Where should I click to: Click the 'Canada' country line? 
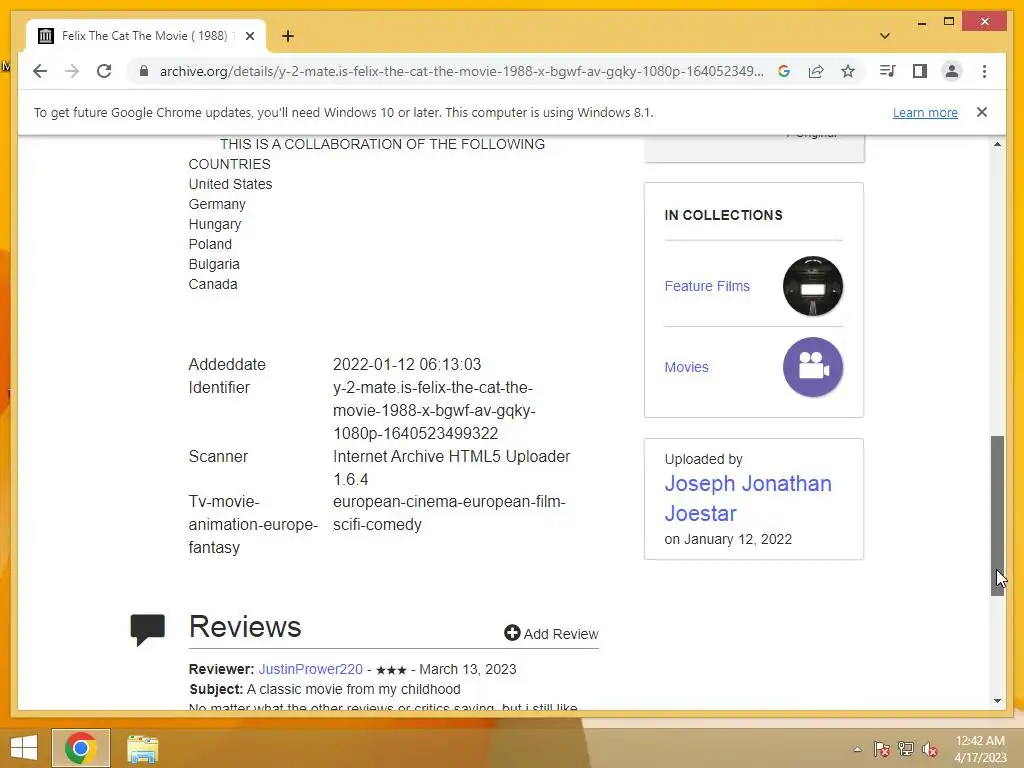[x=213, y=284]
